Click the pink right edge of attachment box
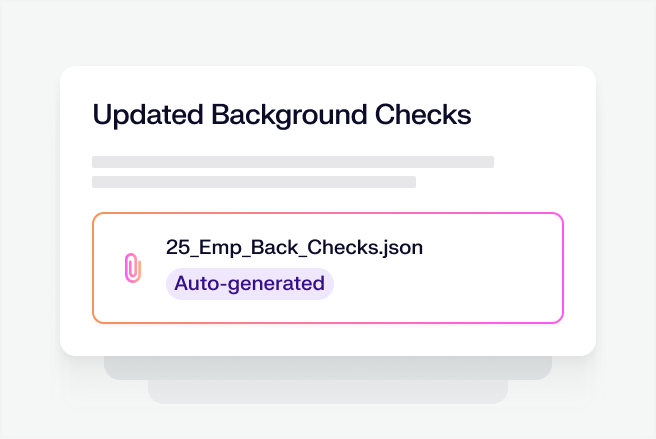 [563, 268]
